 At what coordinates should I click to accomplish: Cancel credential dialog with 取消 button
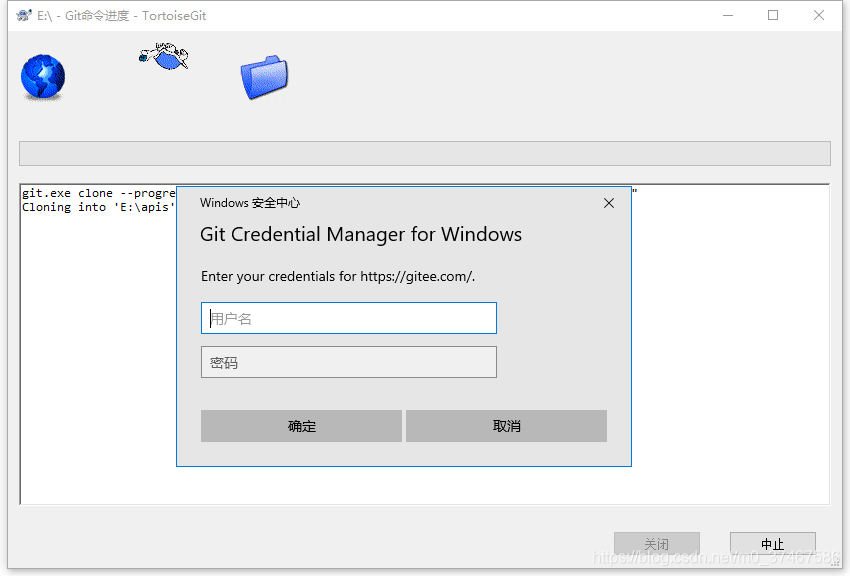[x=506, y=426]
